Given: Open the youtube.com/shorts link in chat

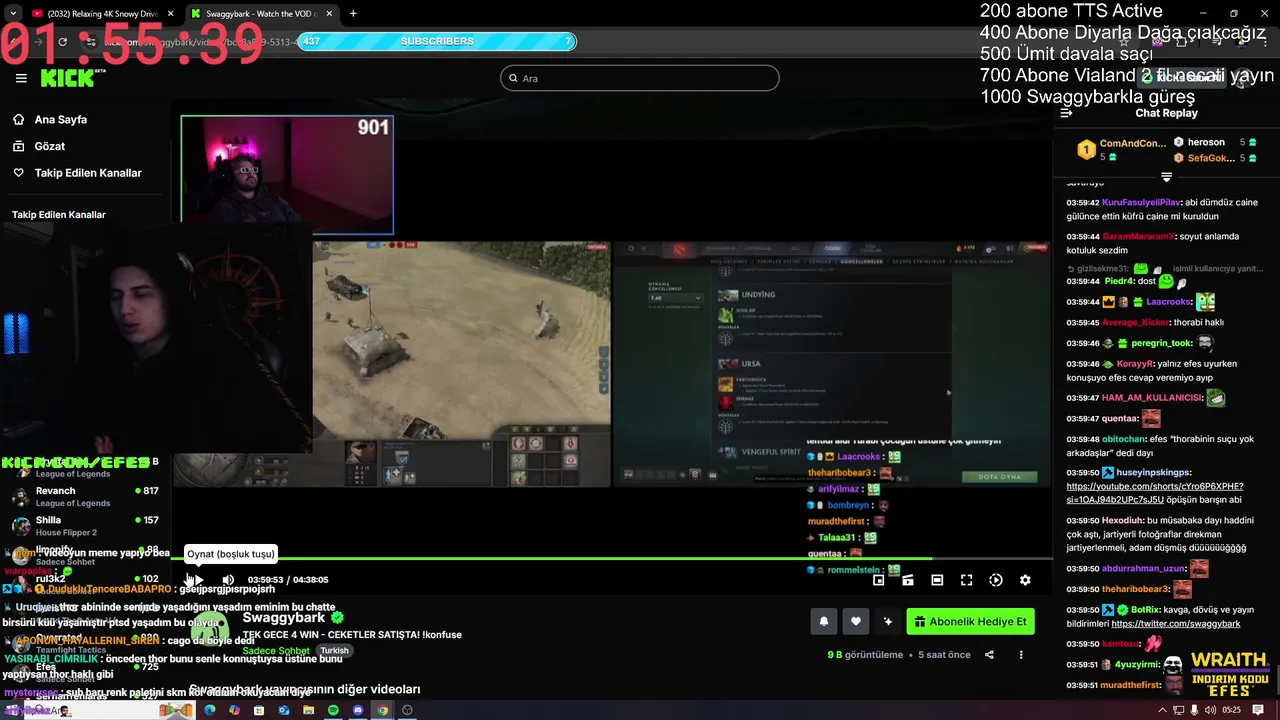Looking at the screenshot, I should [1155, 493].
